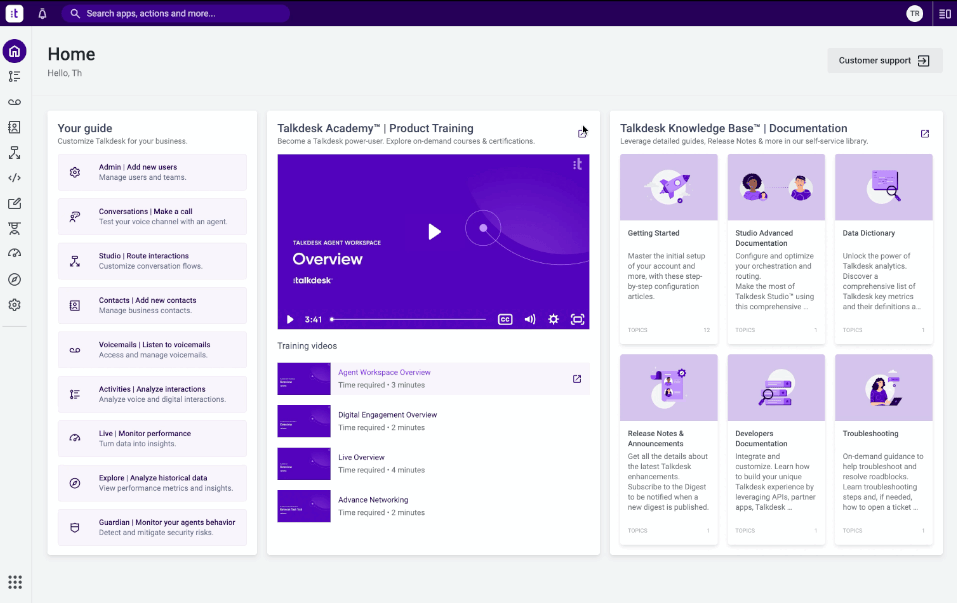Open Studio flow icon in sidebar
The image size is (957, 603).
(x=15, y=153)
